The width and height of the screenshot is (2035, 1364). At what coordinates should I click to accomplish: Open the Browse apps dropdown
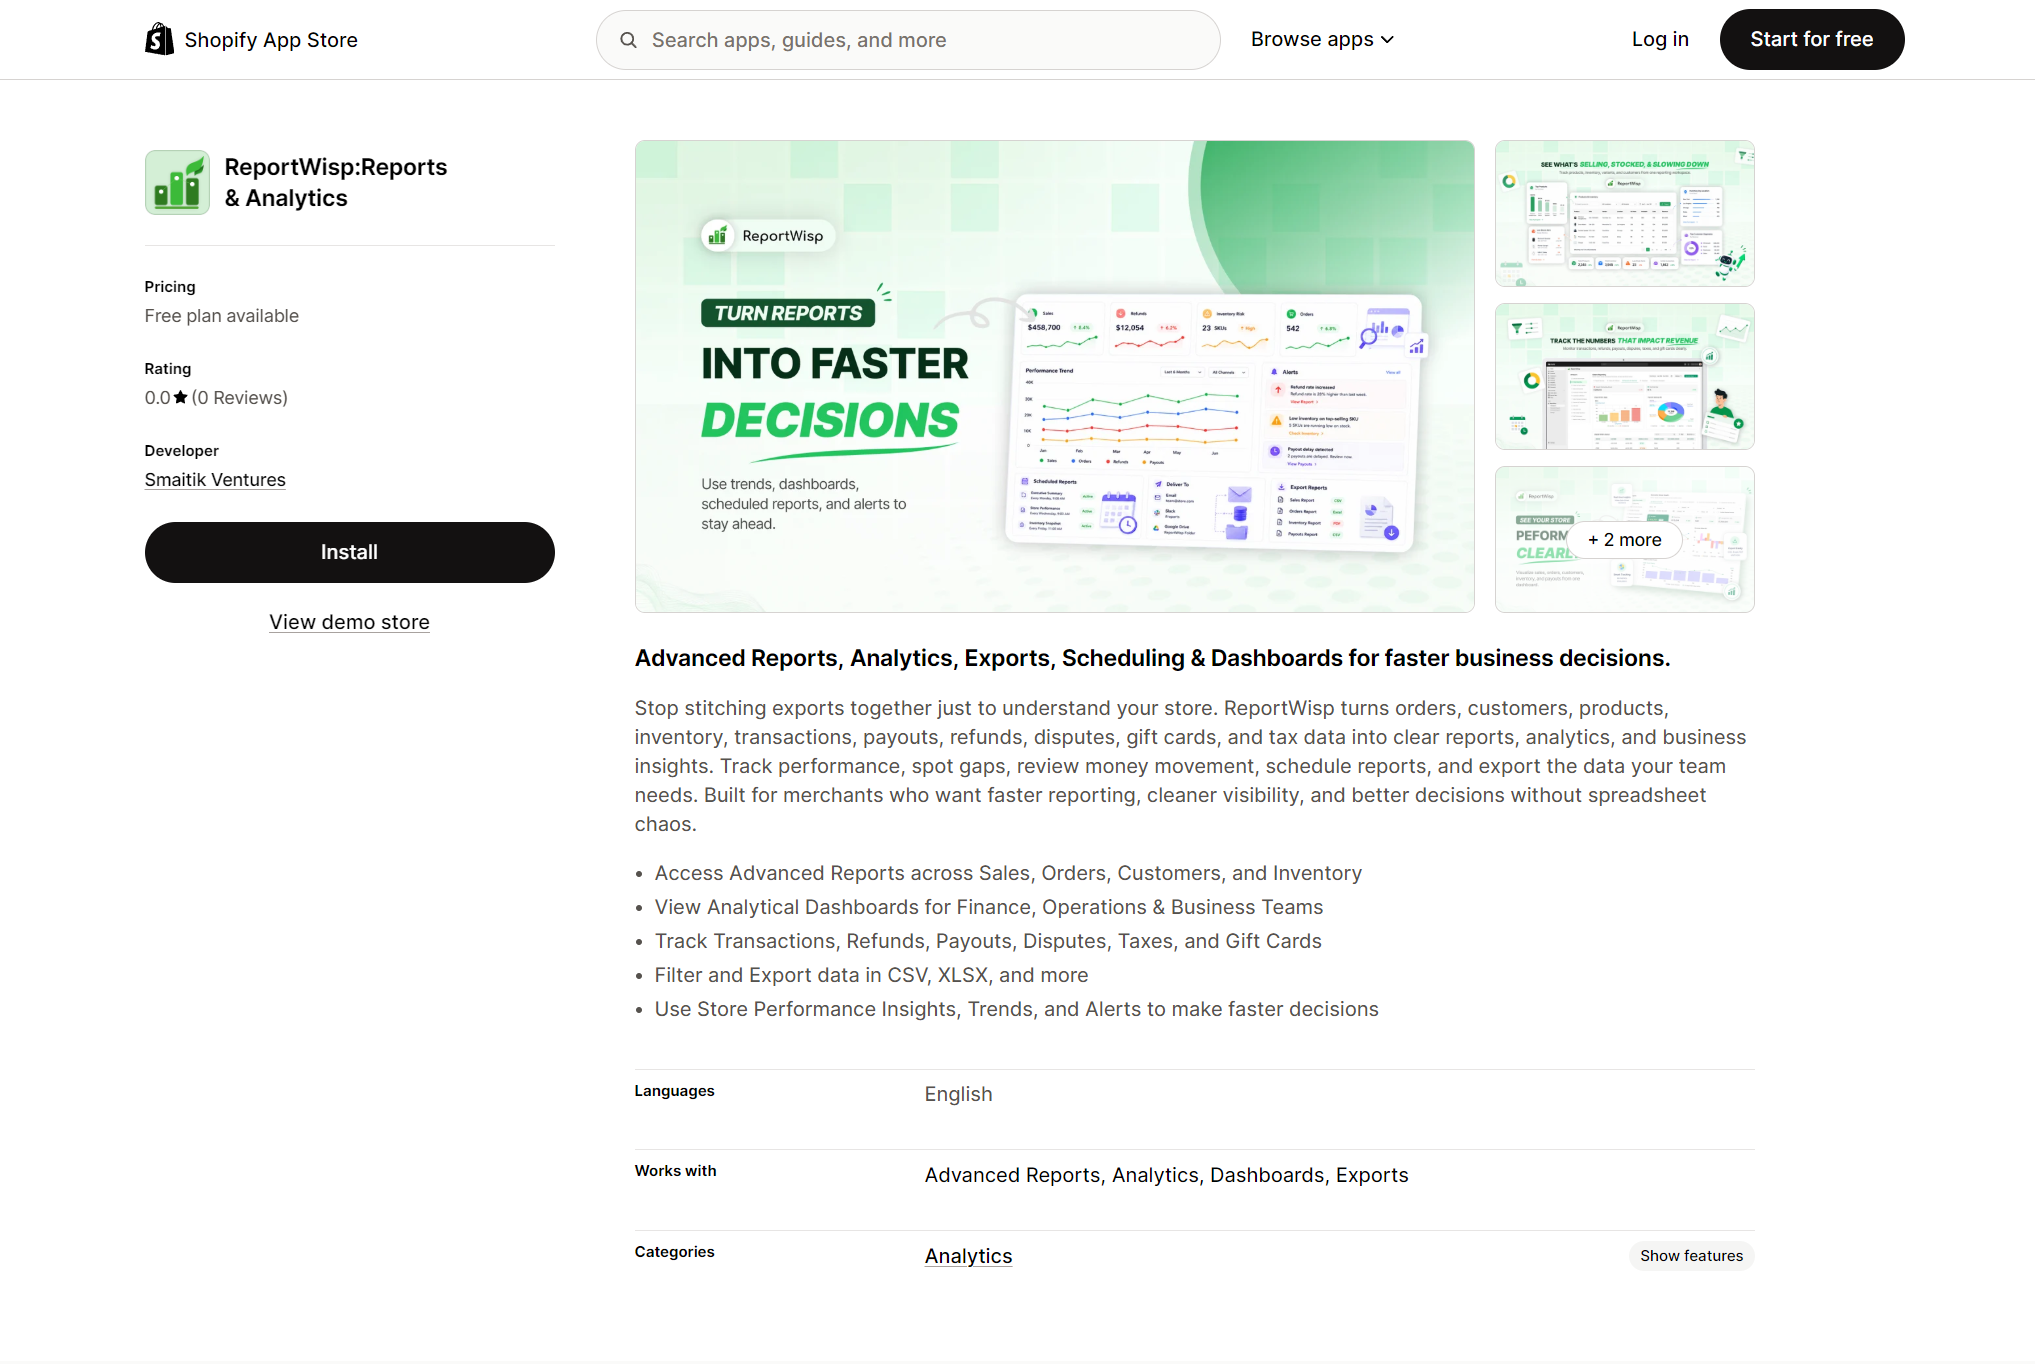[1322, 39]
